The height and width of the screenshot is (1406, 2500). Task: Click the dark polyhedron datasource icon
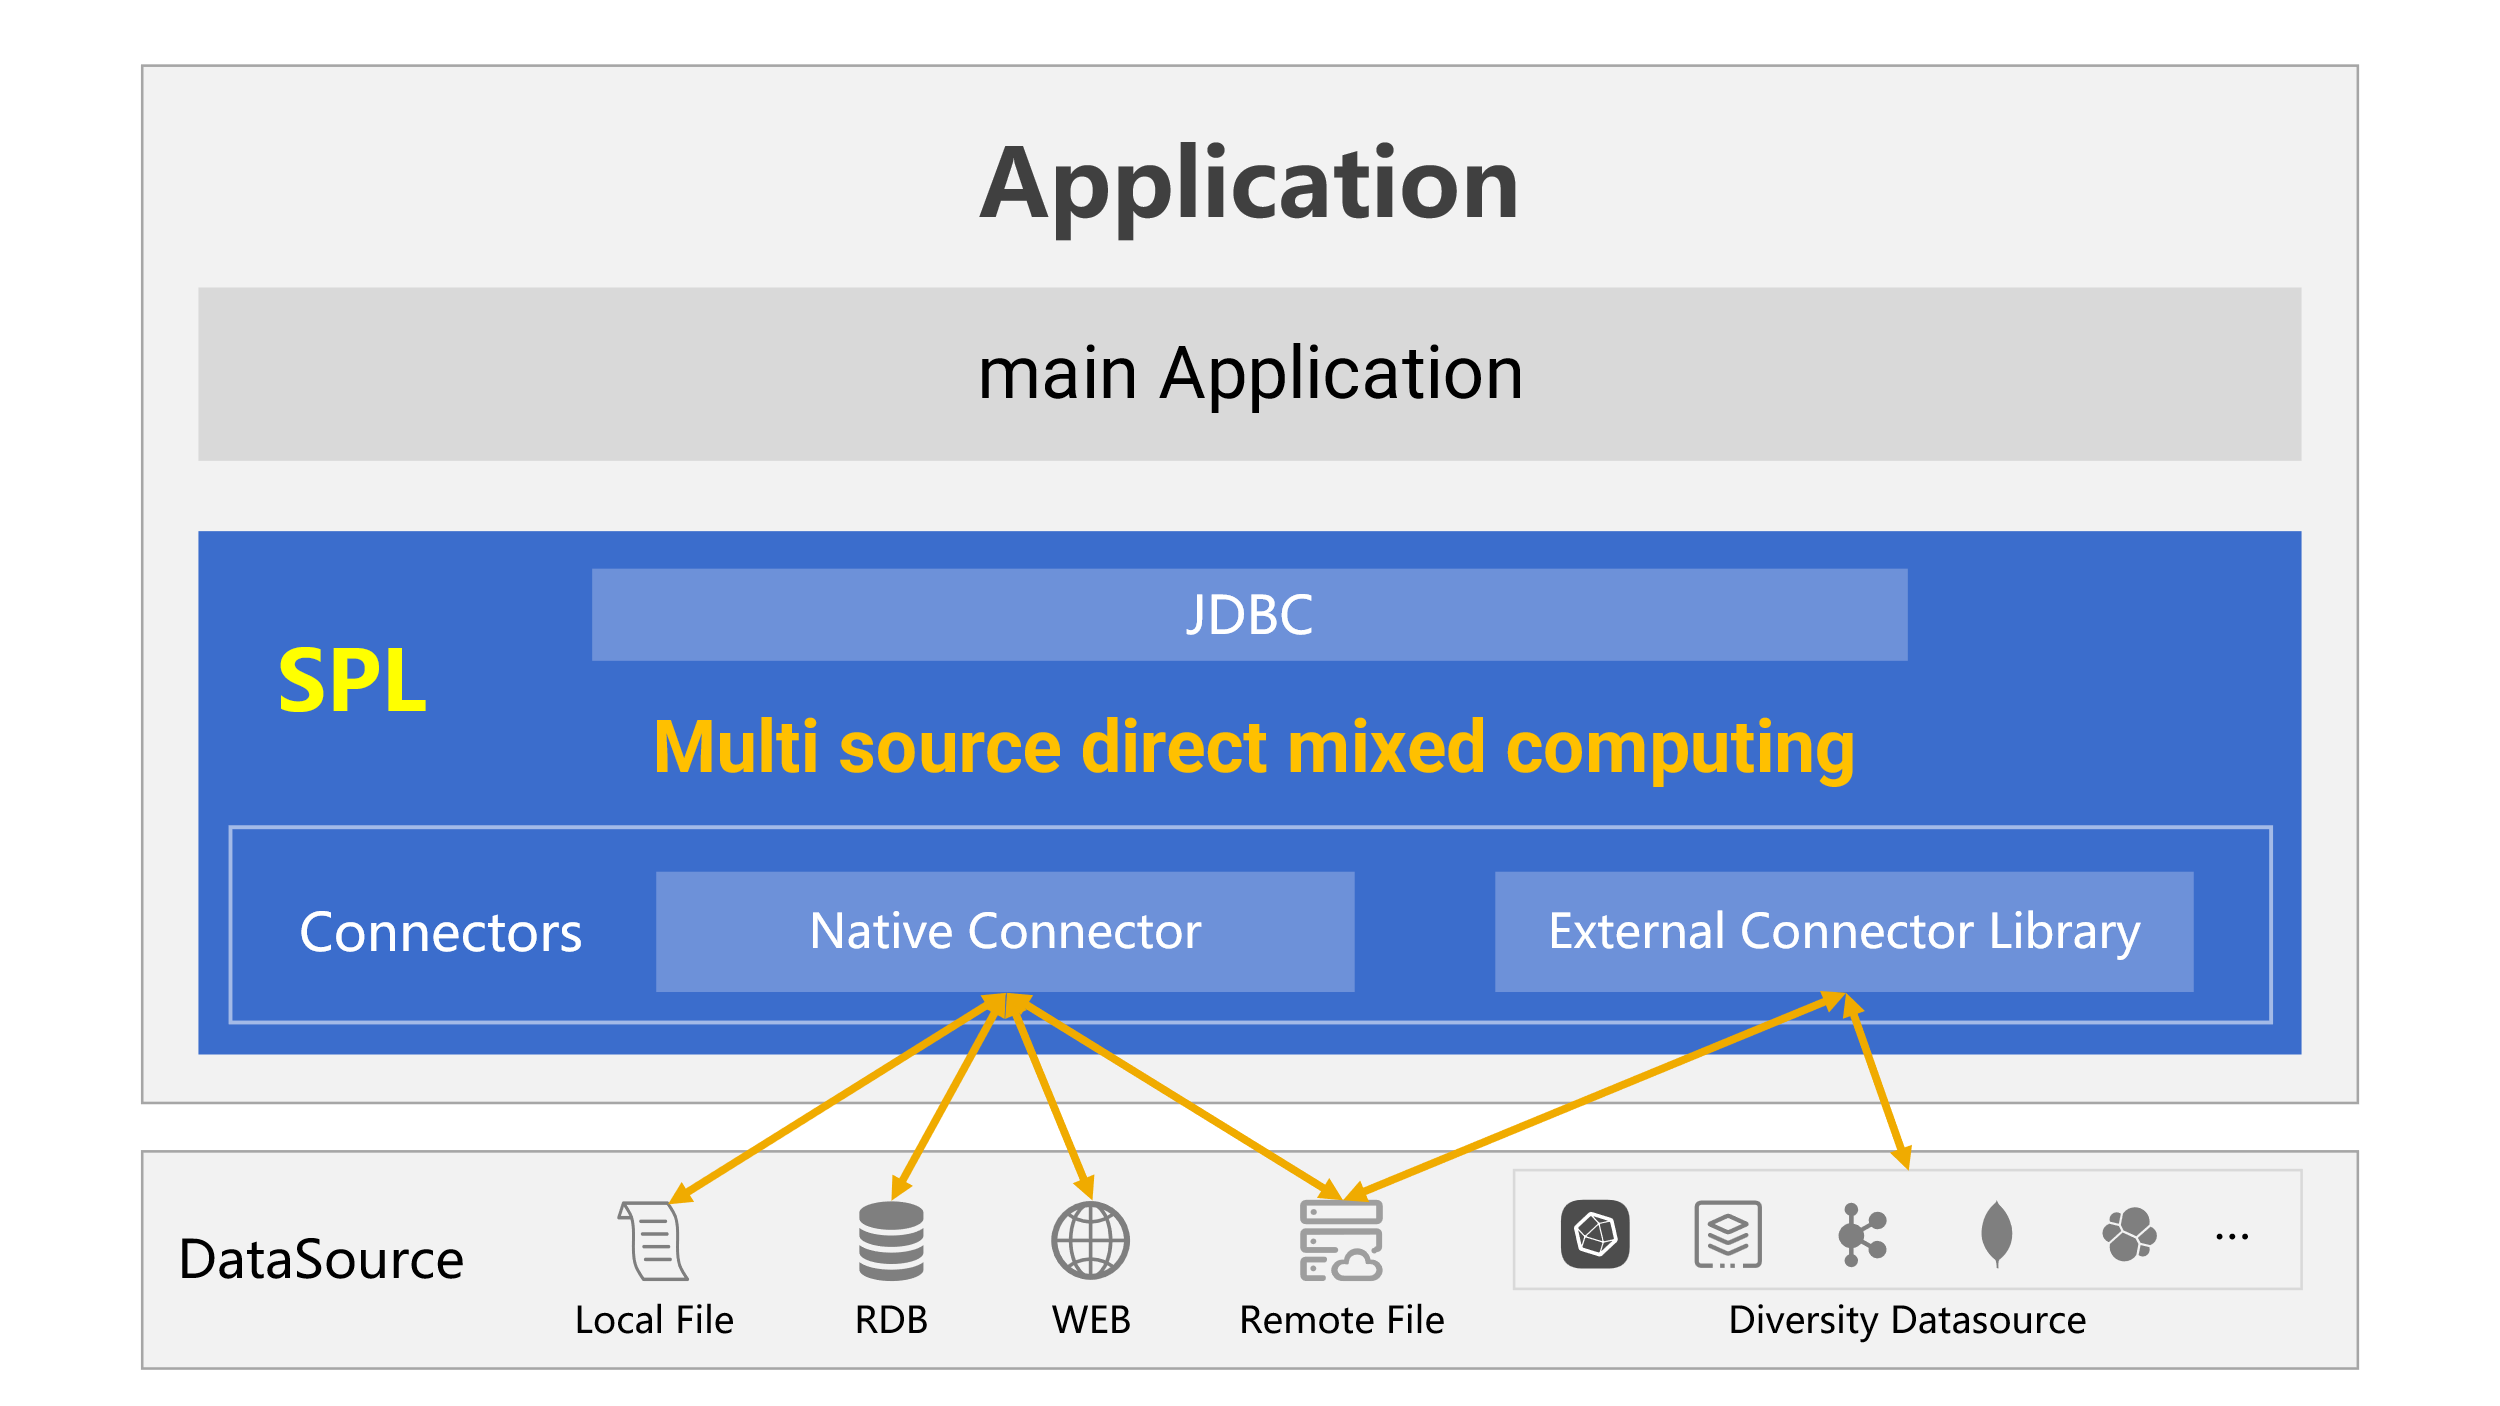tap(1595, 1234)
